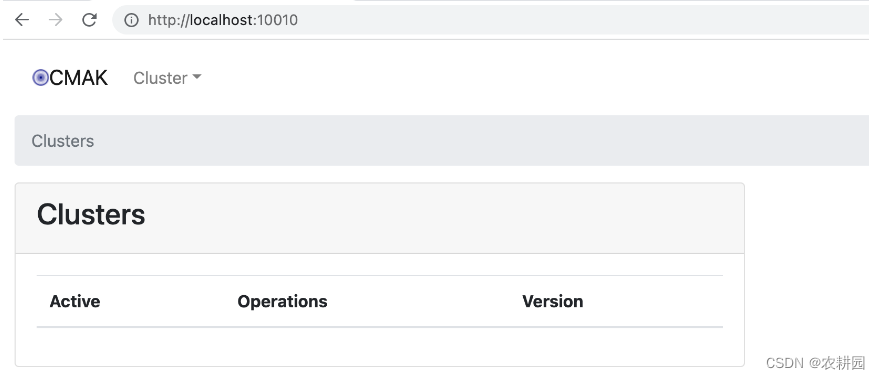880x379 pixels.
Task: Click empty address bar area after URL
Action: pos(584,20)
